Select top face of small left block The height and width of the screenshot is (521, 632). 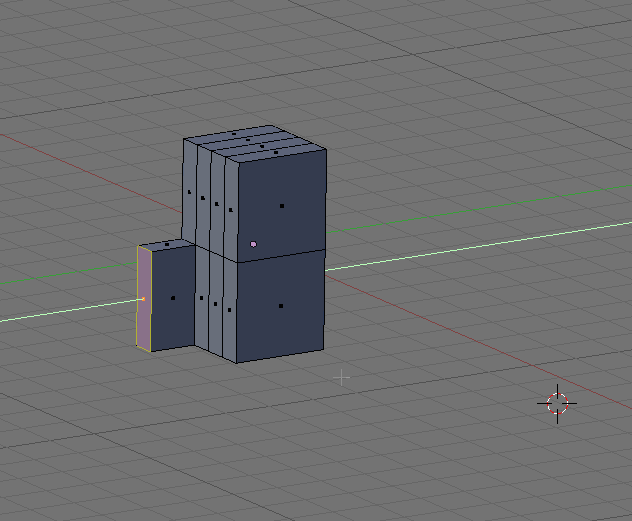[167, 245]
